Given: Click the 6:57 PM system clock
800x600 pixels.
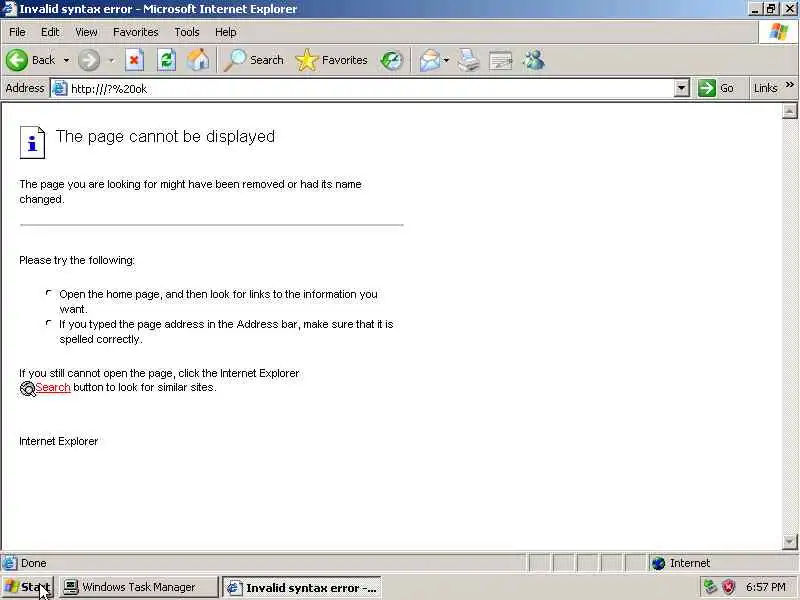Looking at the screenshot, I should [765, 587].
